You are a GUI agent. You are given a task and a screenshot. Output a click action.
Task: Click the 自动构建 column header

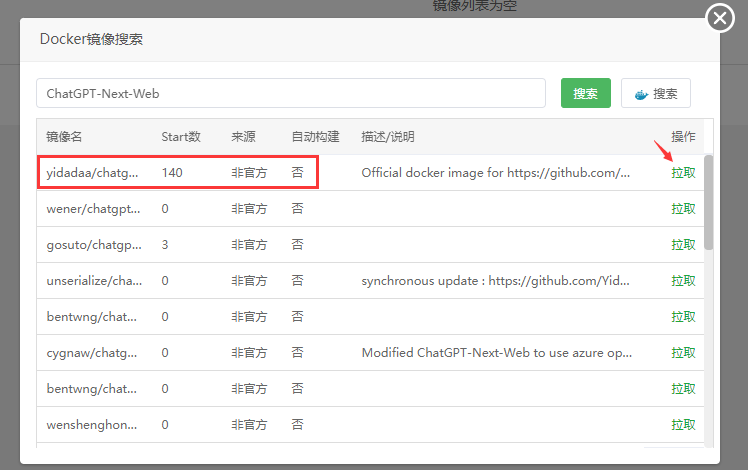(x=315, y=137)
